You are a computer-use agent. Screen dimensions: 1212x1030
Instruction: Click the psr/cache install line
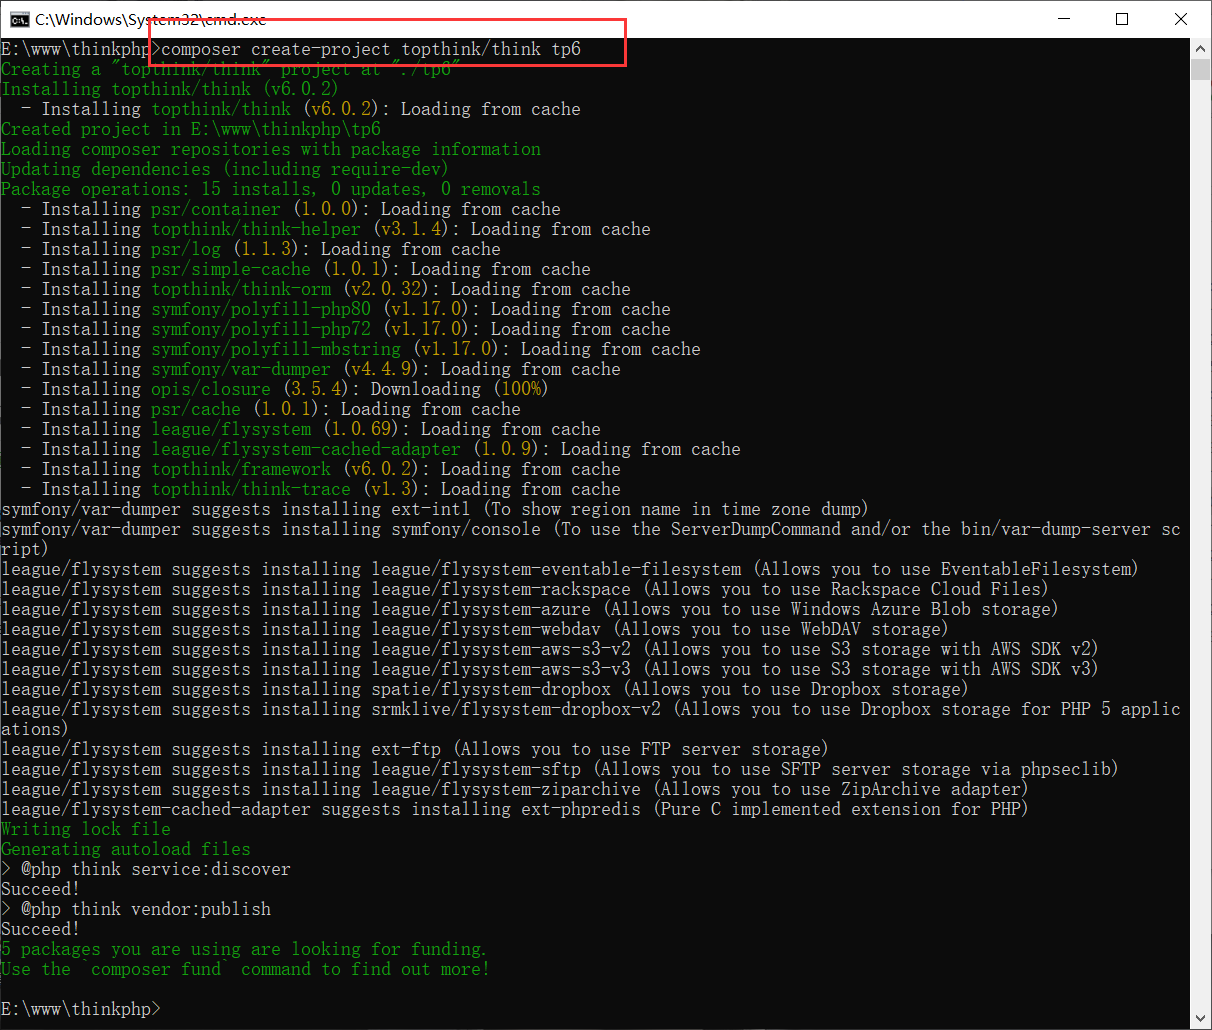271,409
